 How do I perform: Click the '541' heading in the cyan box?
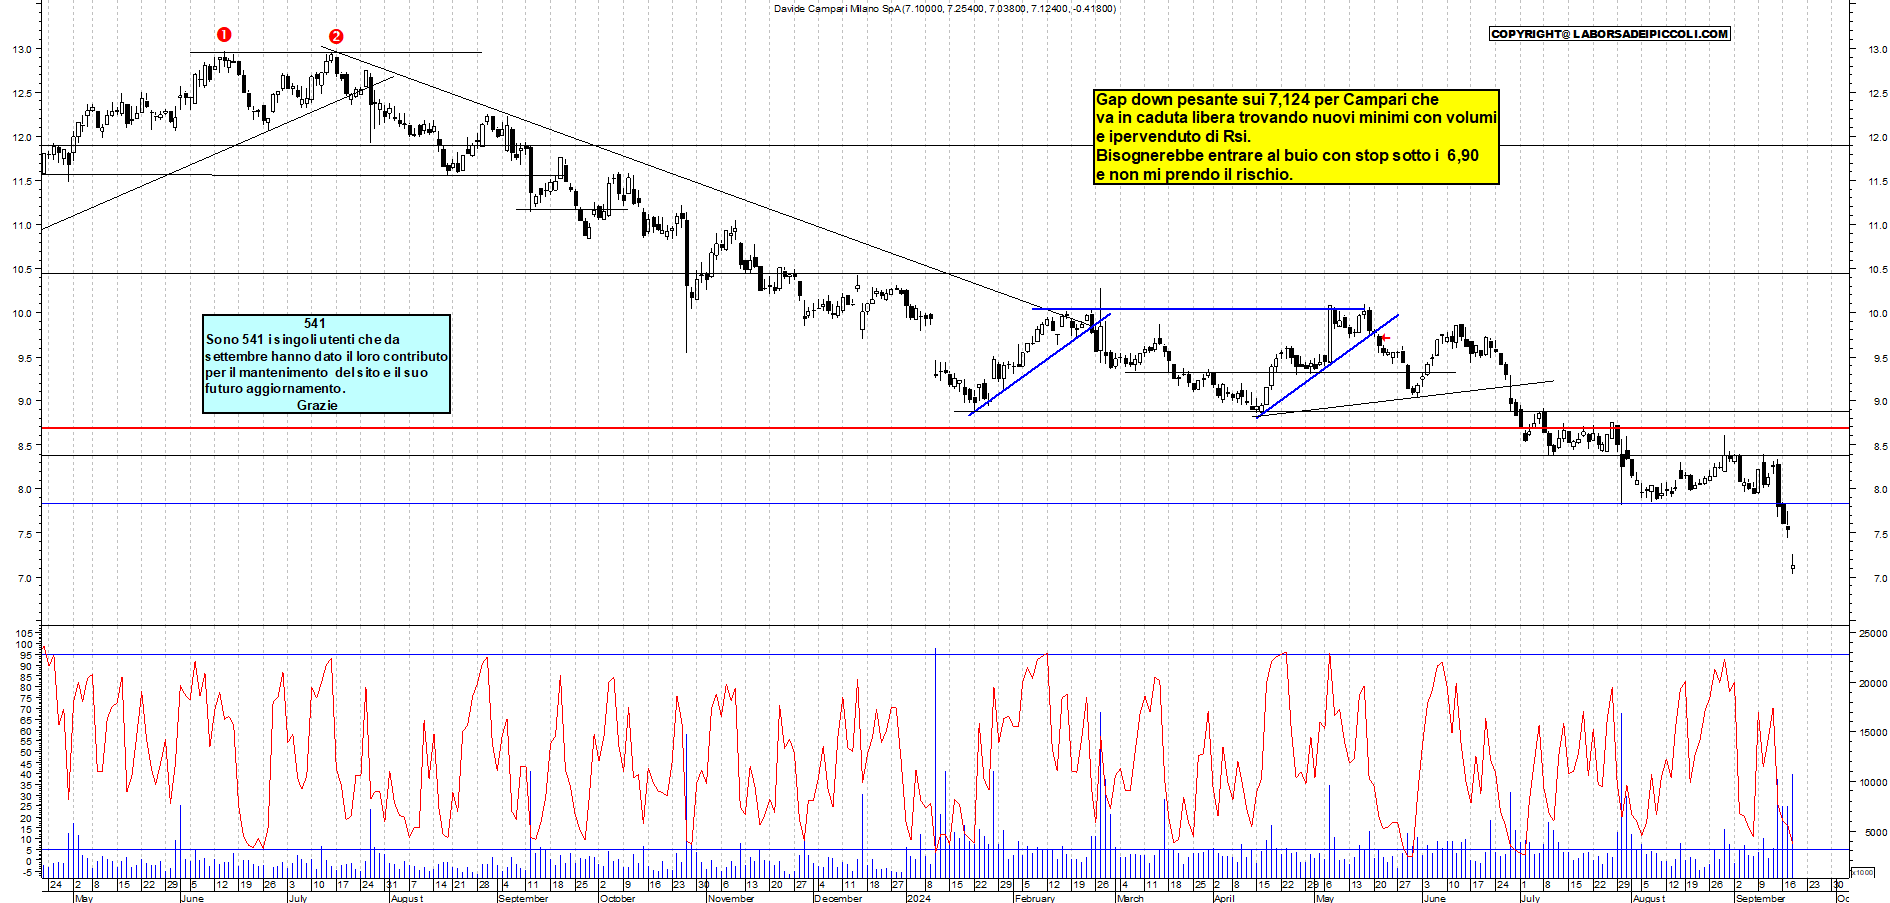coord(315,323)
